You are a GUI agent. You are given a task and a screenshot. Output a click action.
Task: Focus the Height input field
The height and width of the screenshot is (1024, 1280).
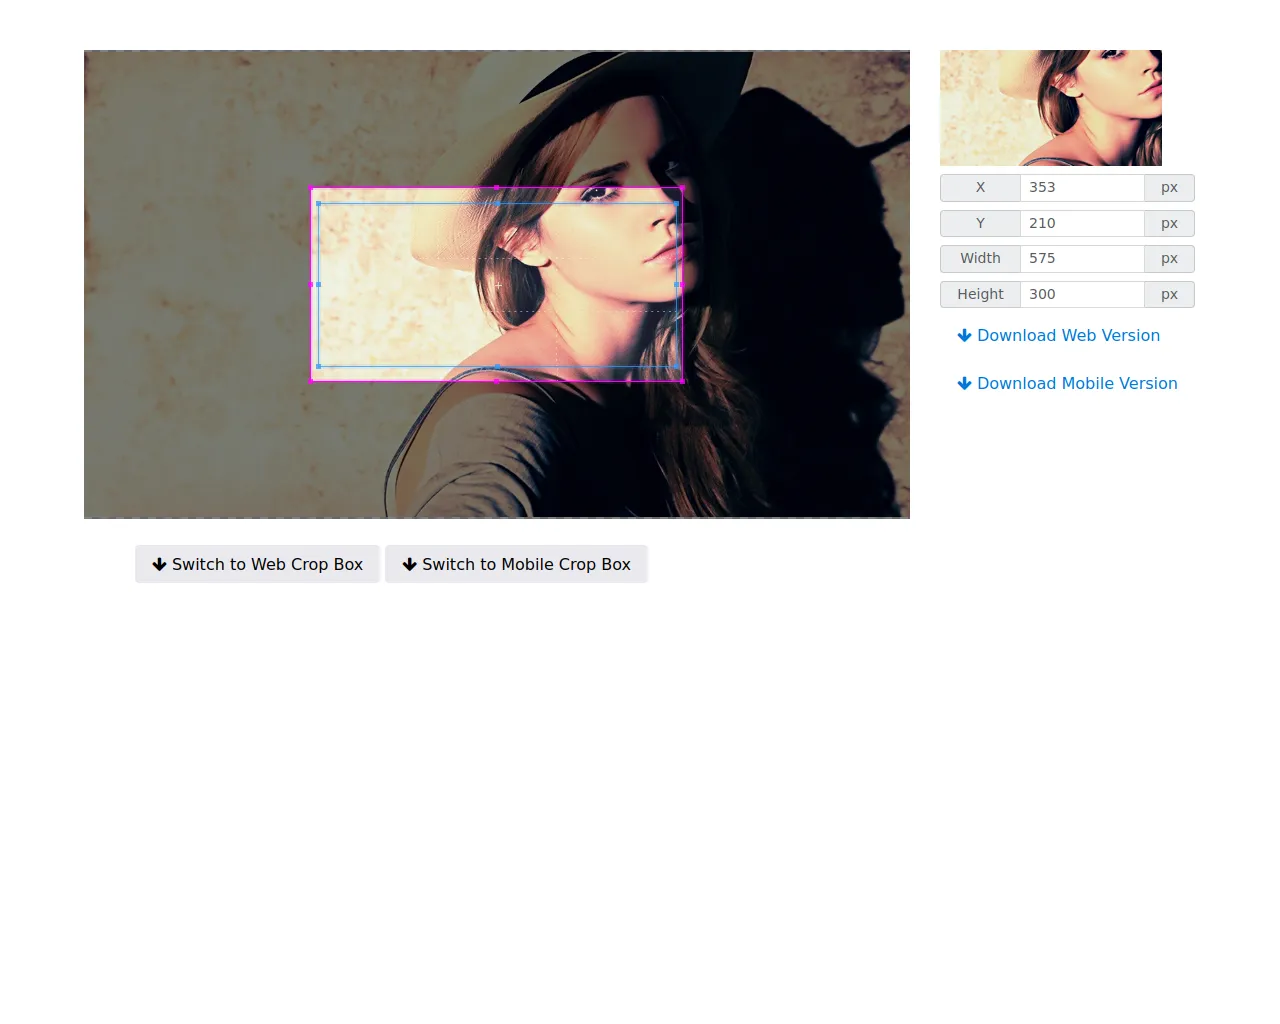tap(1082, 295)
